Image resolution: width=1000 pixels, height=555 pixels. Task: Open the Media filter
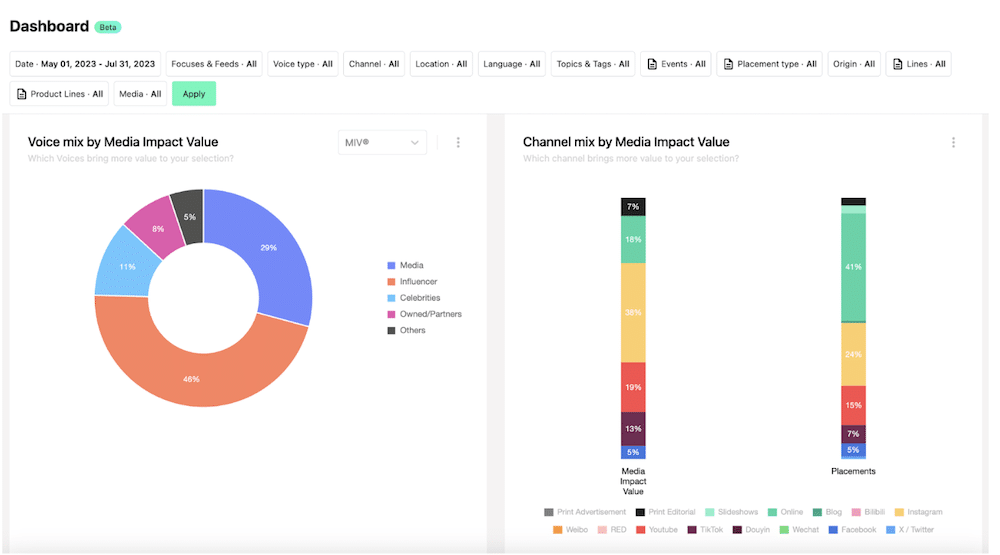click(x=140, y=94)
